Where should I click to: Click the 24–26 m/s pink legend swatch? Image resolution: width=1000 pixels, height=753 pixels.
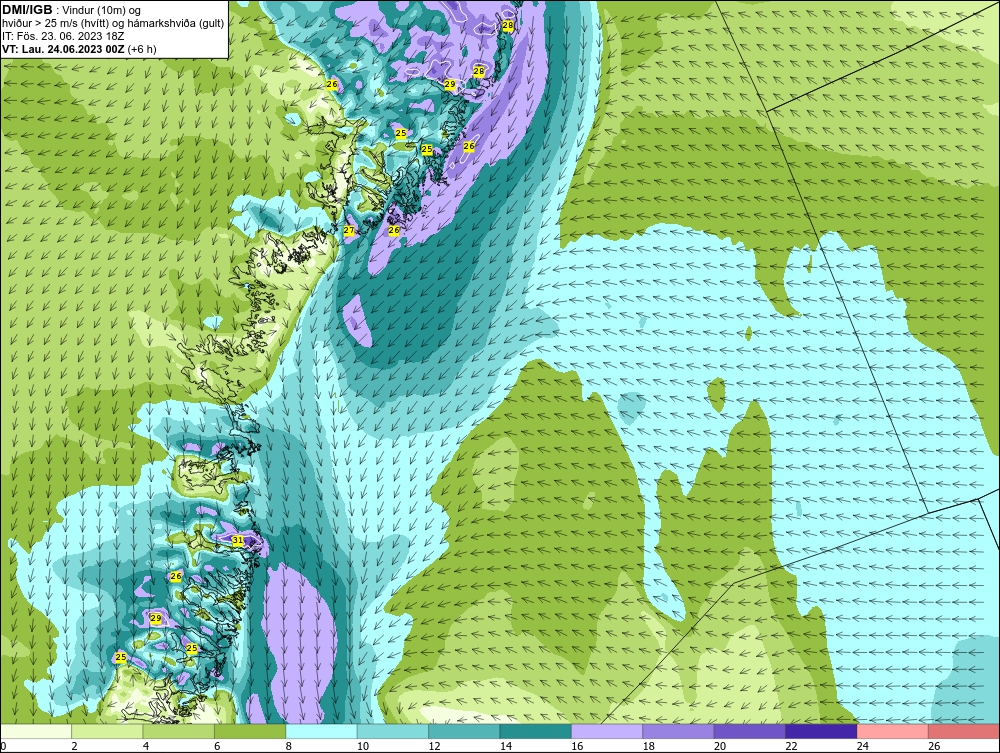(x=893, y=731)
